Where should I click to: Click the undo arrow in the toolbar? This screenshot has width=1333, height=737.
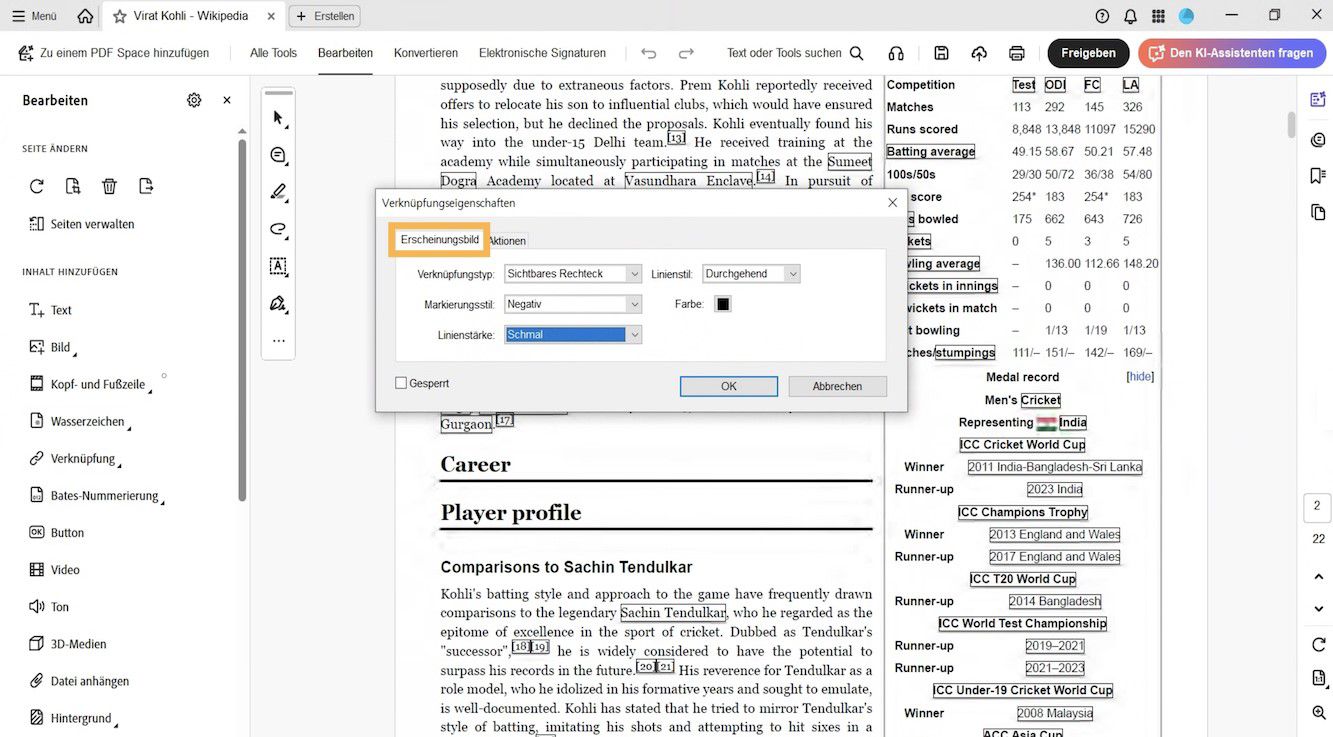[649, 53]
